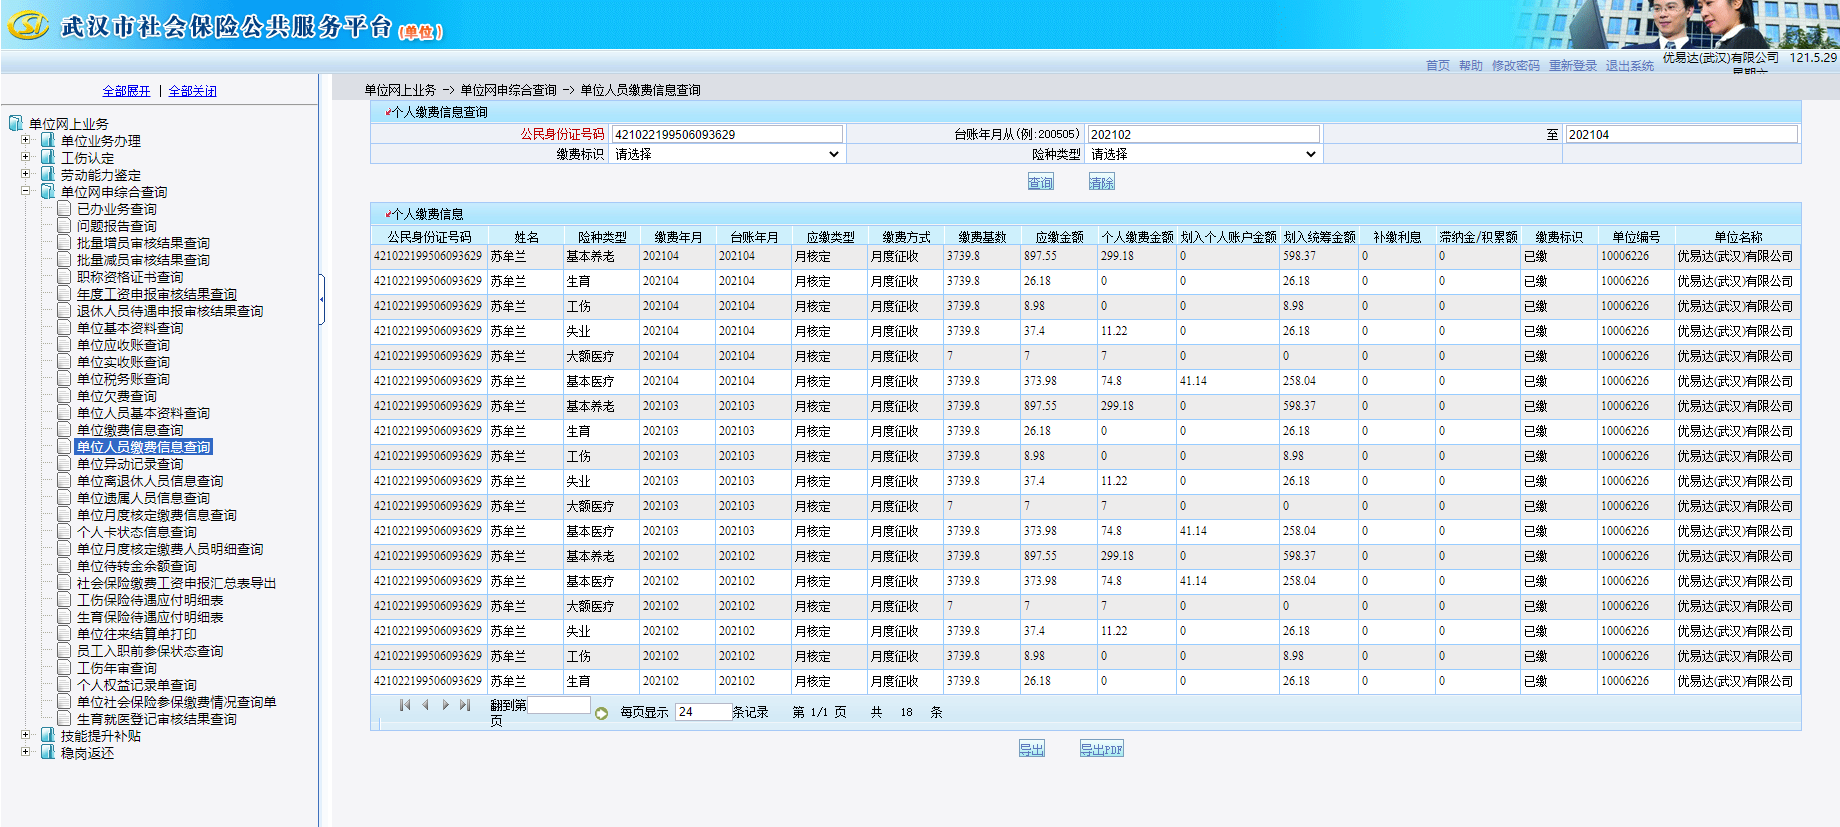Jump to last page of results
1840x827 pixels.
tap(465, 705)
